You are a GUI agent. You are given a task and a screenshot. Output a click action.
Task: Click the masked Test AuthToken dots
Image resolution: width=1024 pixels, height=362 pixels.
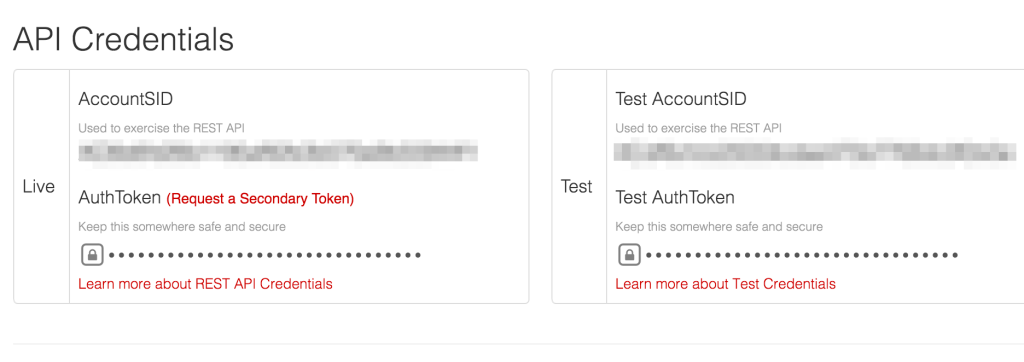pos(802,255)
